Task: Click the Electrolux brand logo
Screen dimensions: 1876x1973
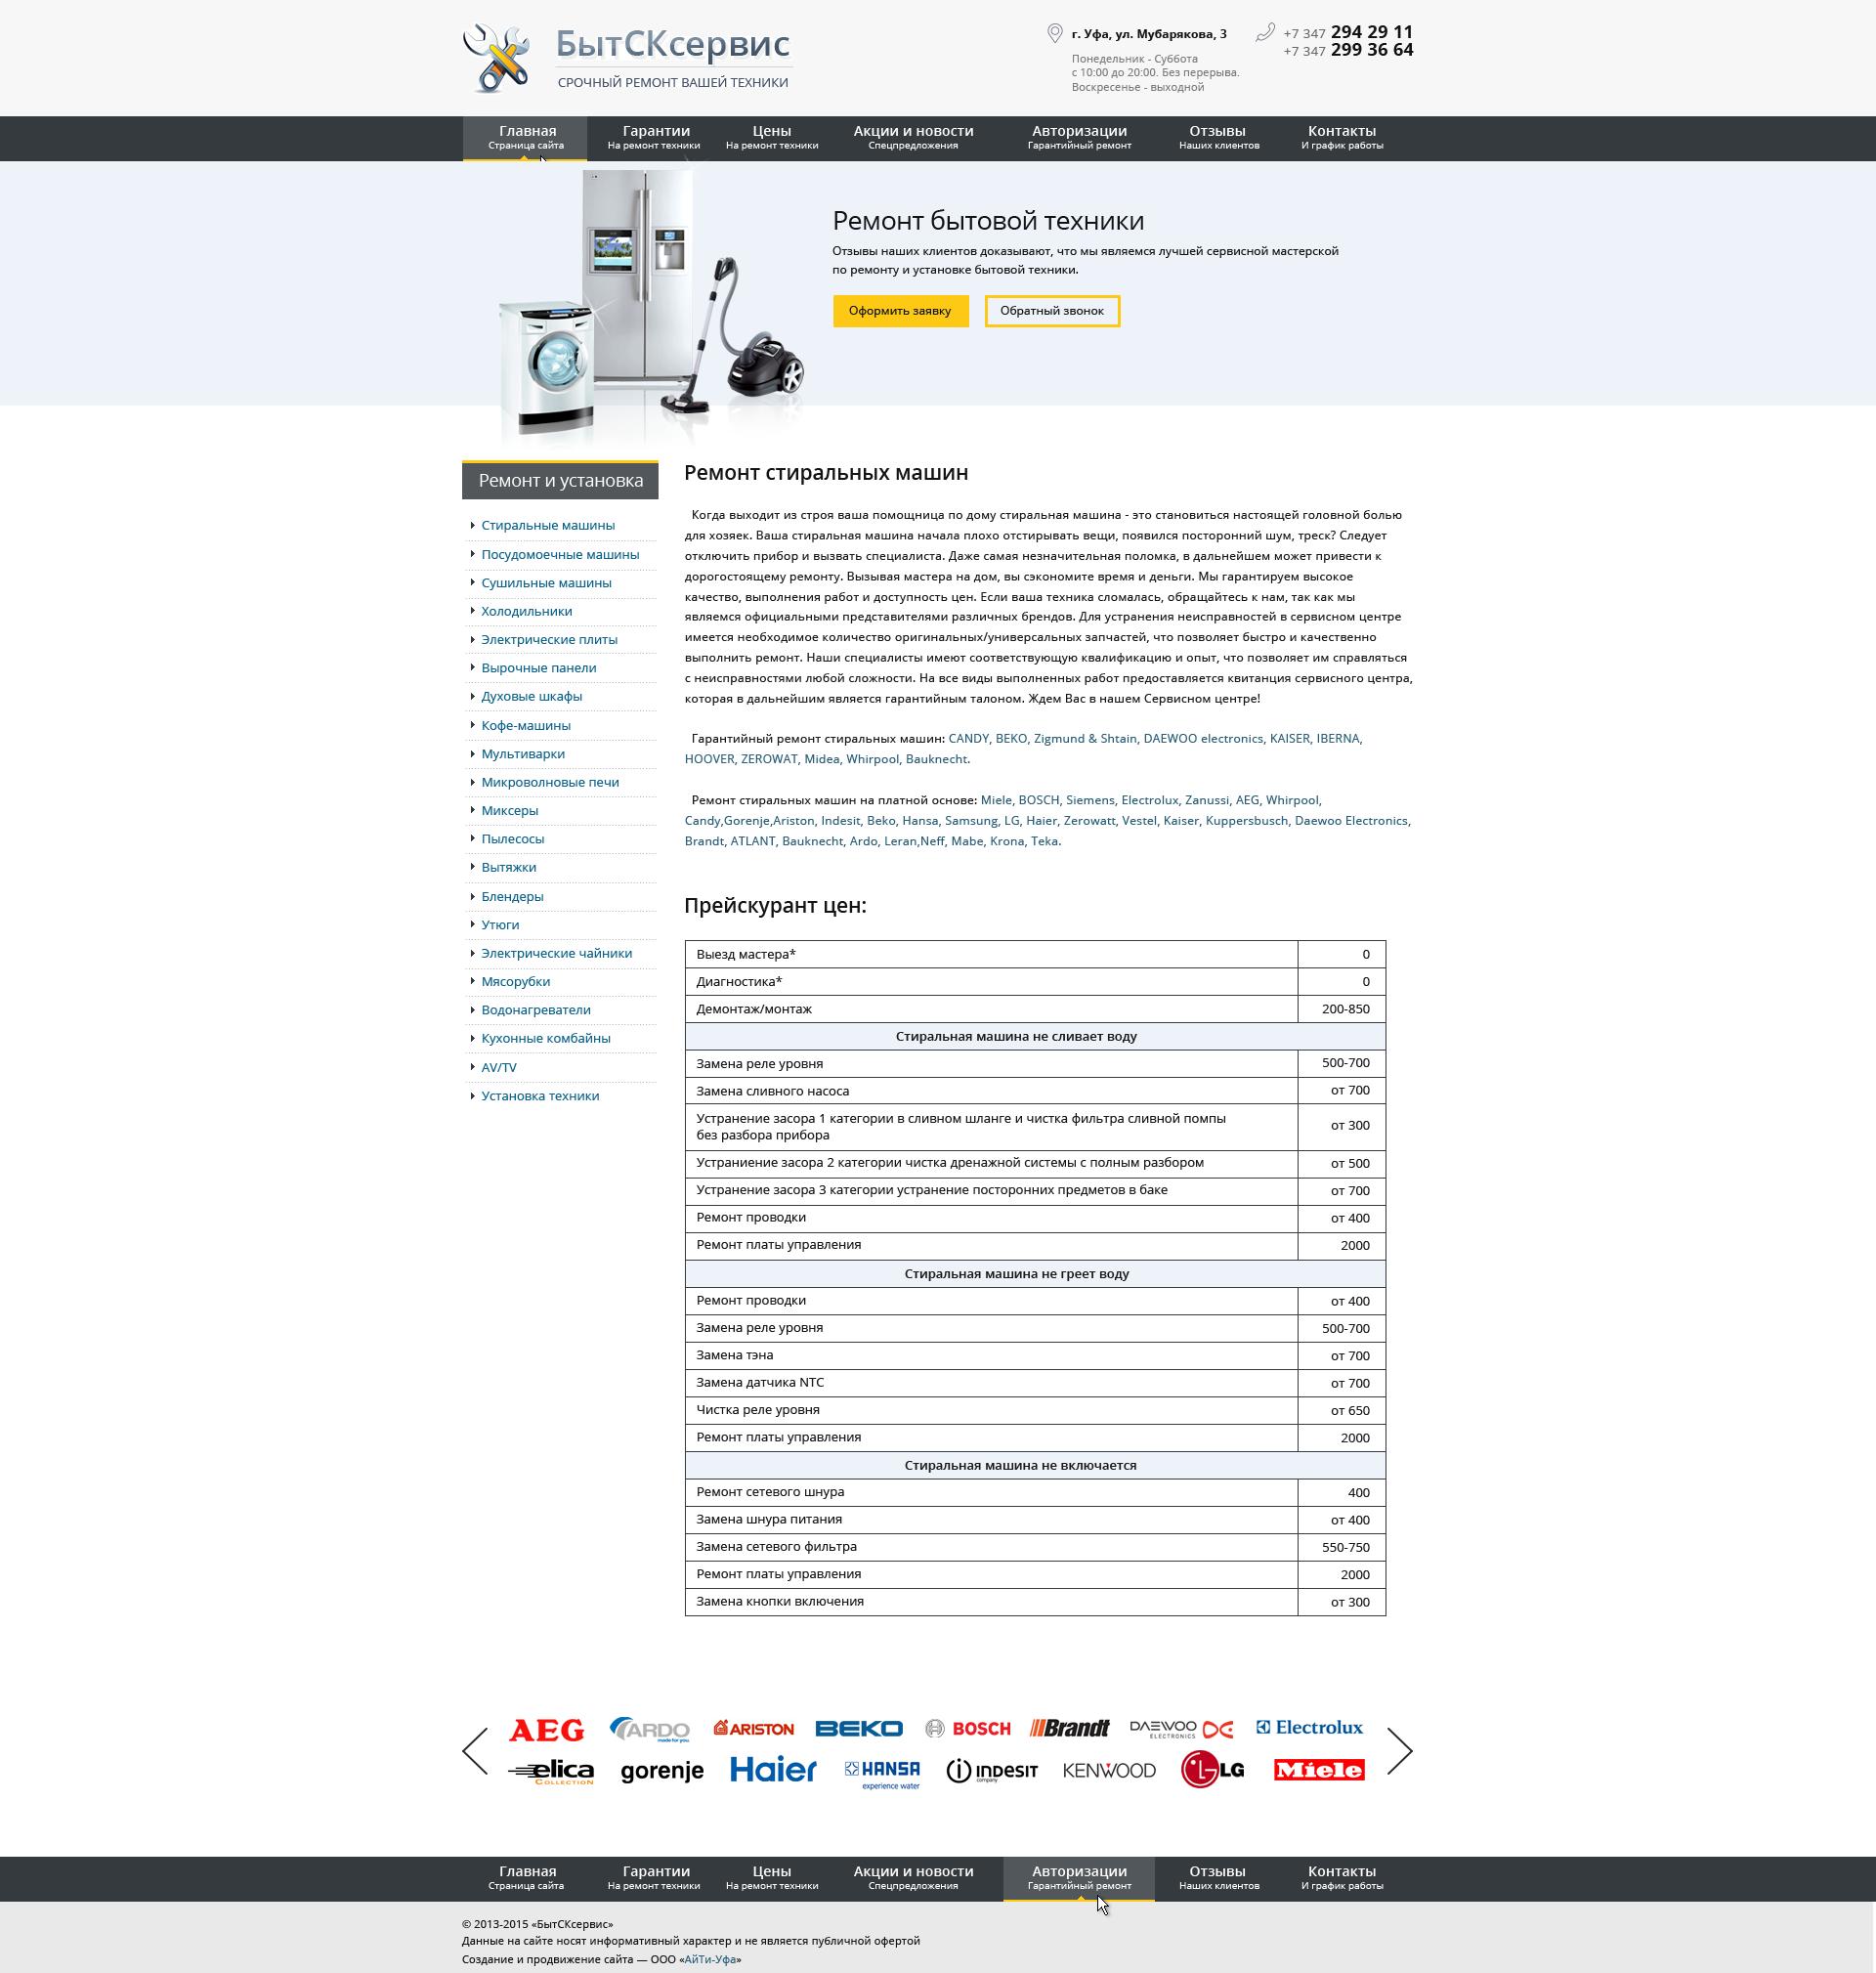Action: click(1310, 1728)
